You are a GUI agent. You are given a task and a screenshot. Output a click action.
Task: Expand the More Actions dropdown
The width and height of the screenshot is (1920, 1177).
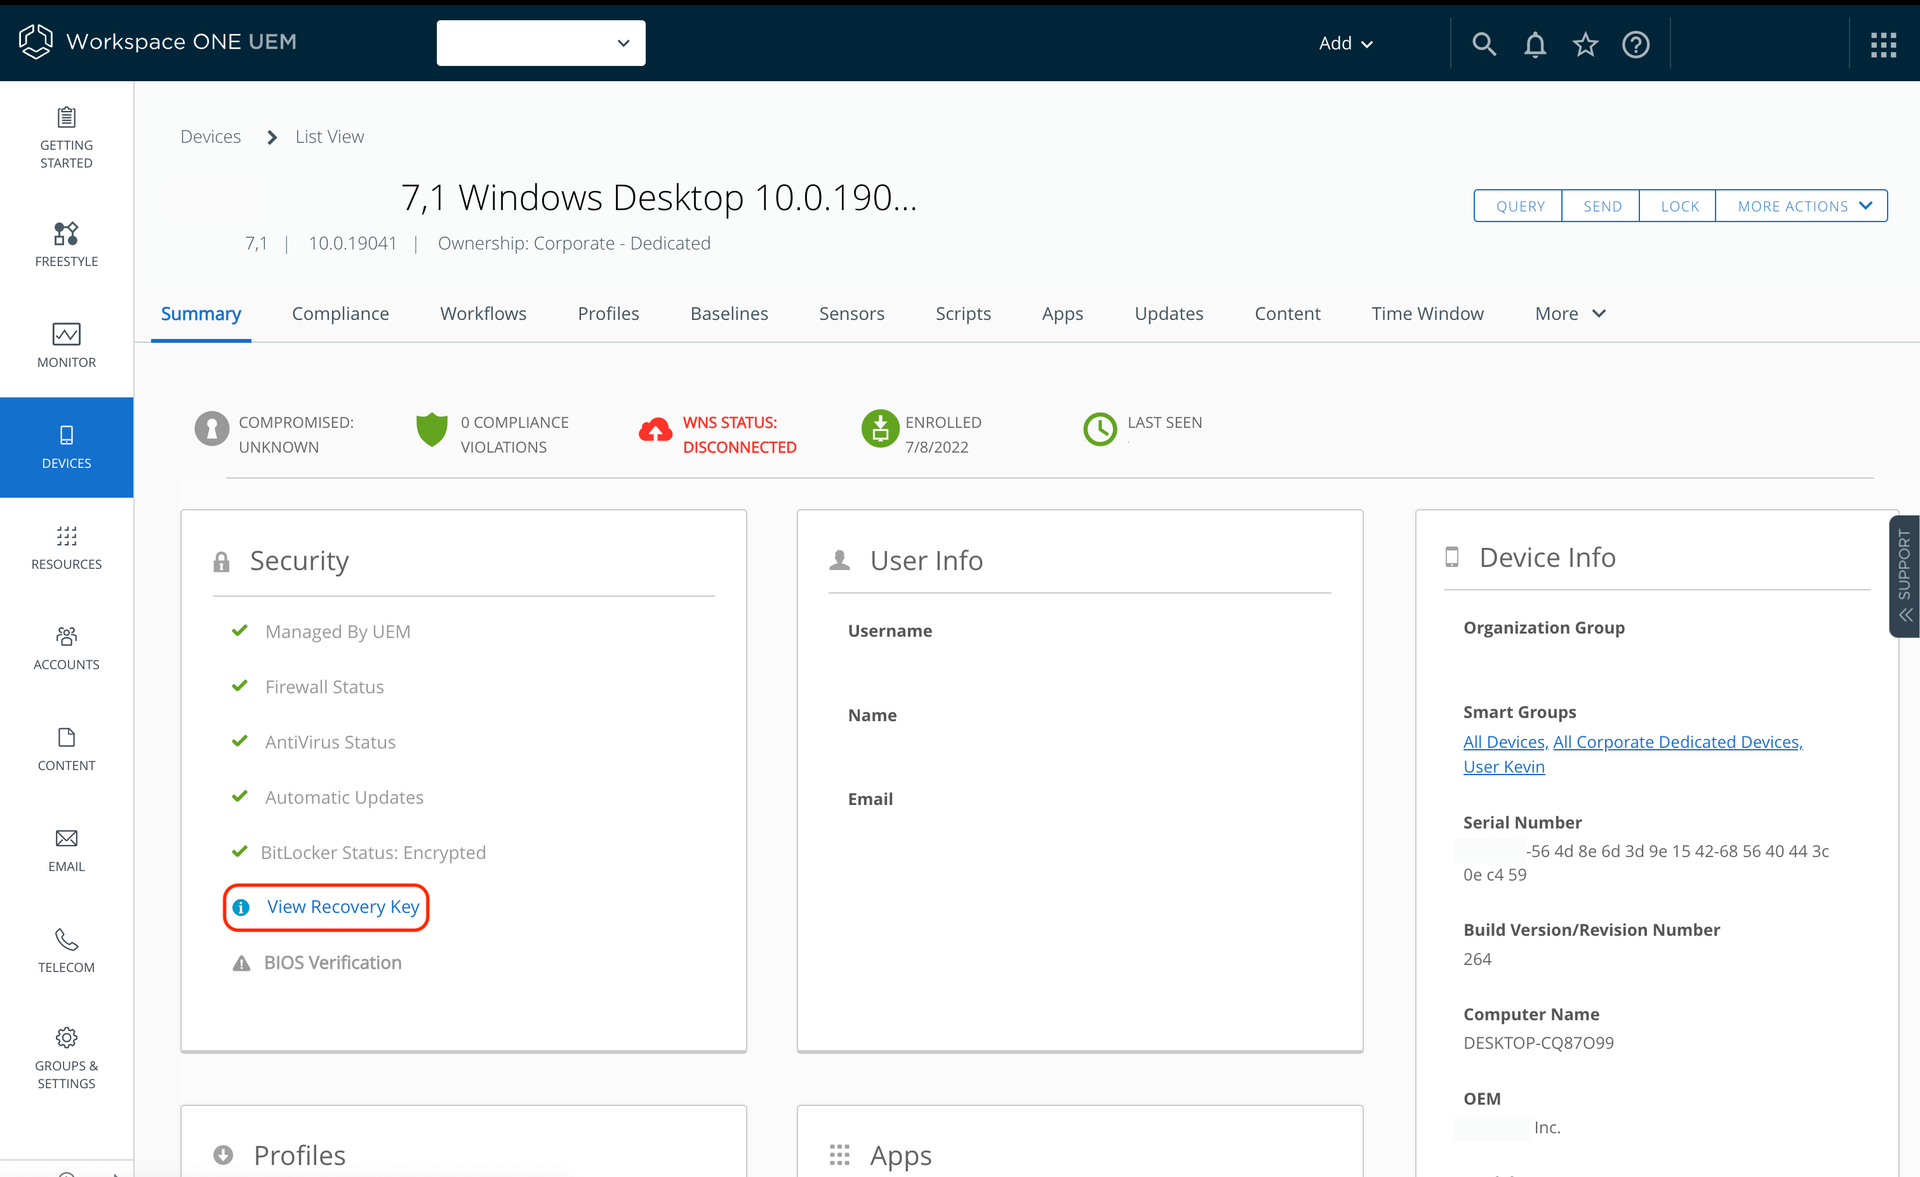pos(1802,206)
